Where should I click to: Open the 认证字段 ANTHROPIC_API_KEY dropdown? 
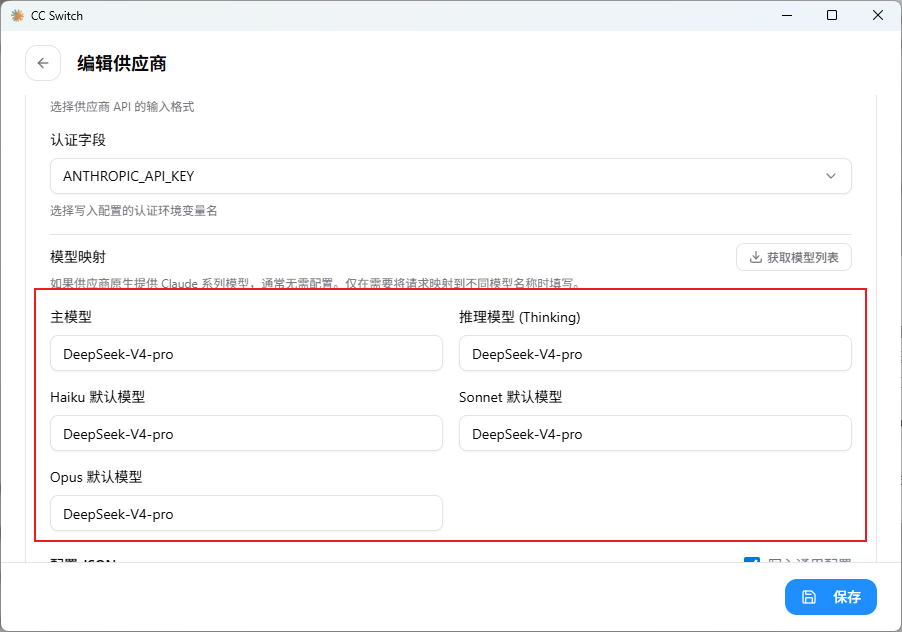450,176
